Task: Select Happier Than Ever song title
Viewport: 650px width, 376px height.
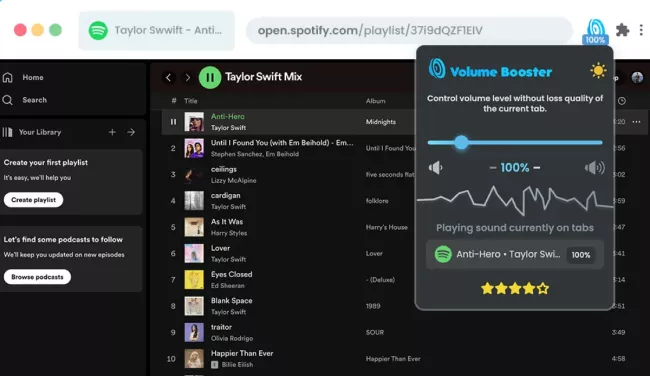Action: click(242, 353)
